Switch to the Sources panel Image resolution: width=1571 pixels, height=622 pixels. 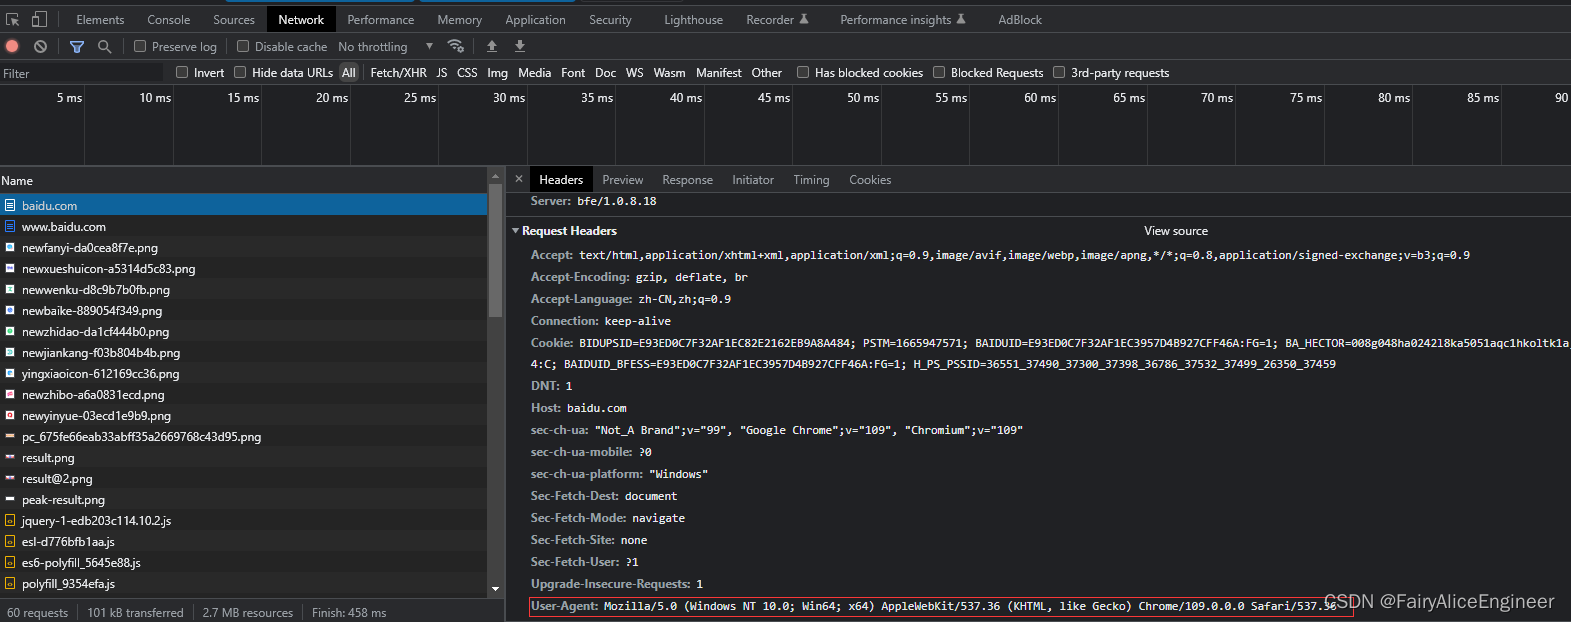(x=234, y=19)
